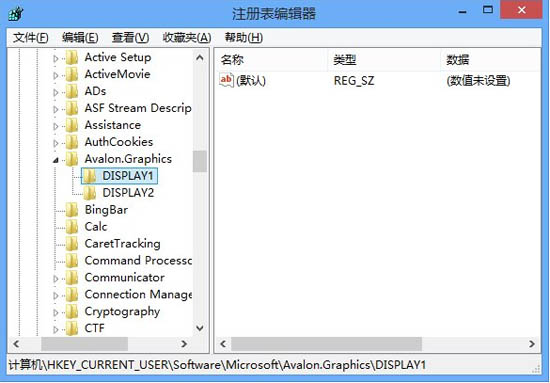Minimize the 注册表编辑器 window
The height and width of the screenshot is (383, 550).
pyautogui.click(x=463, y=12)
